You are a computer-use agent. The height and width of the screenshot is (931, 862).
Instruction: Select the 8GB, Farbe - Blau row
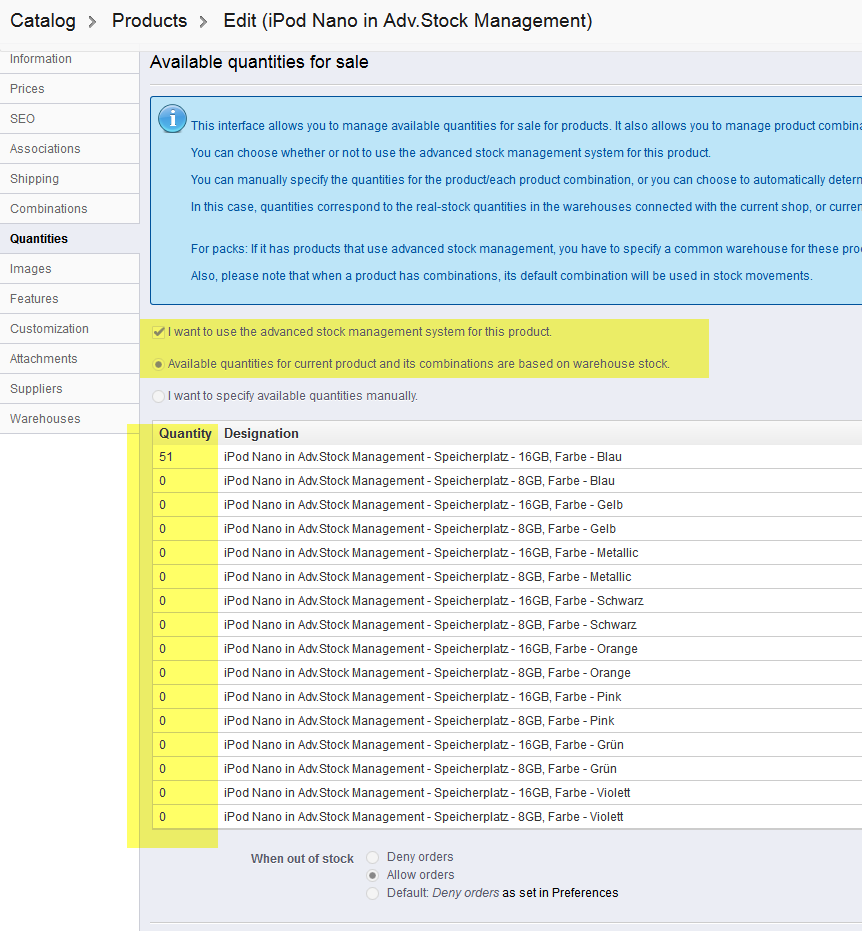507,481
